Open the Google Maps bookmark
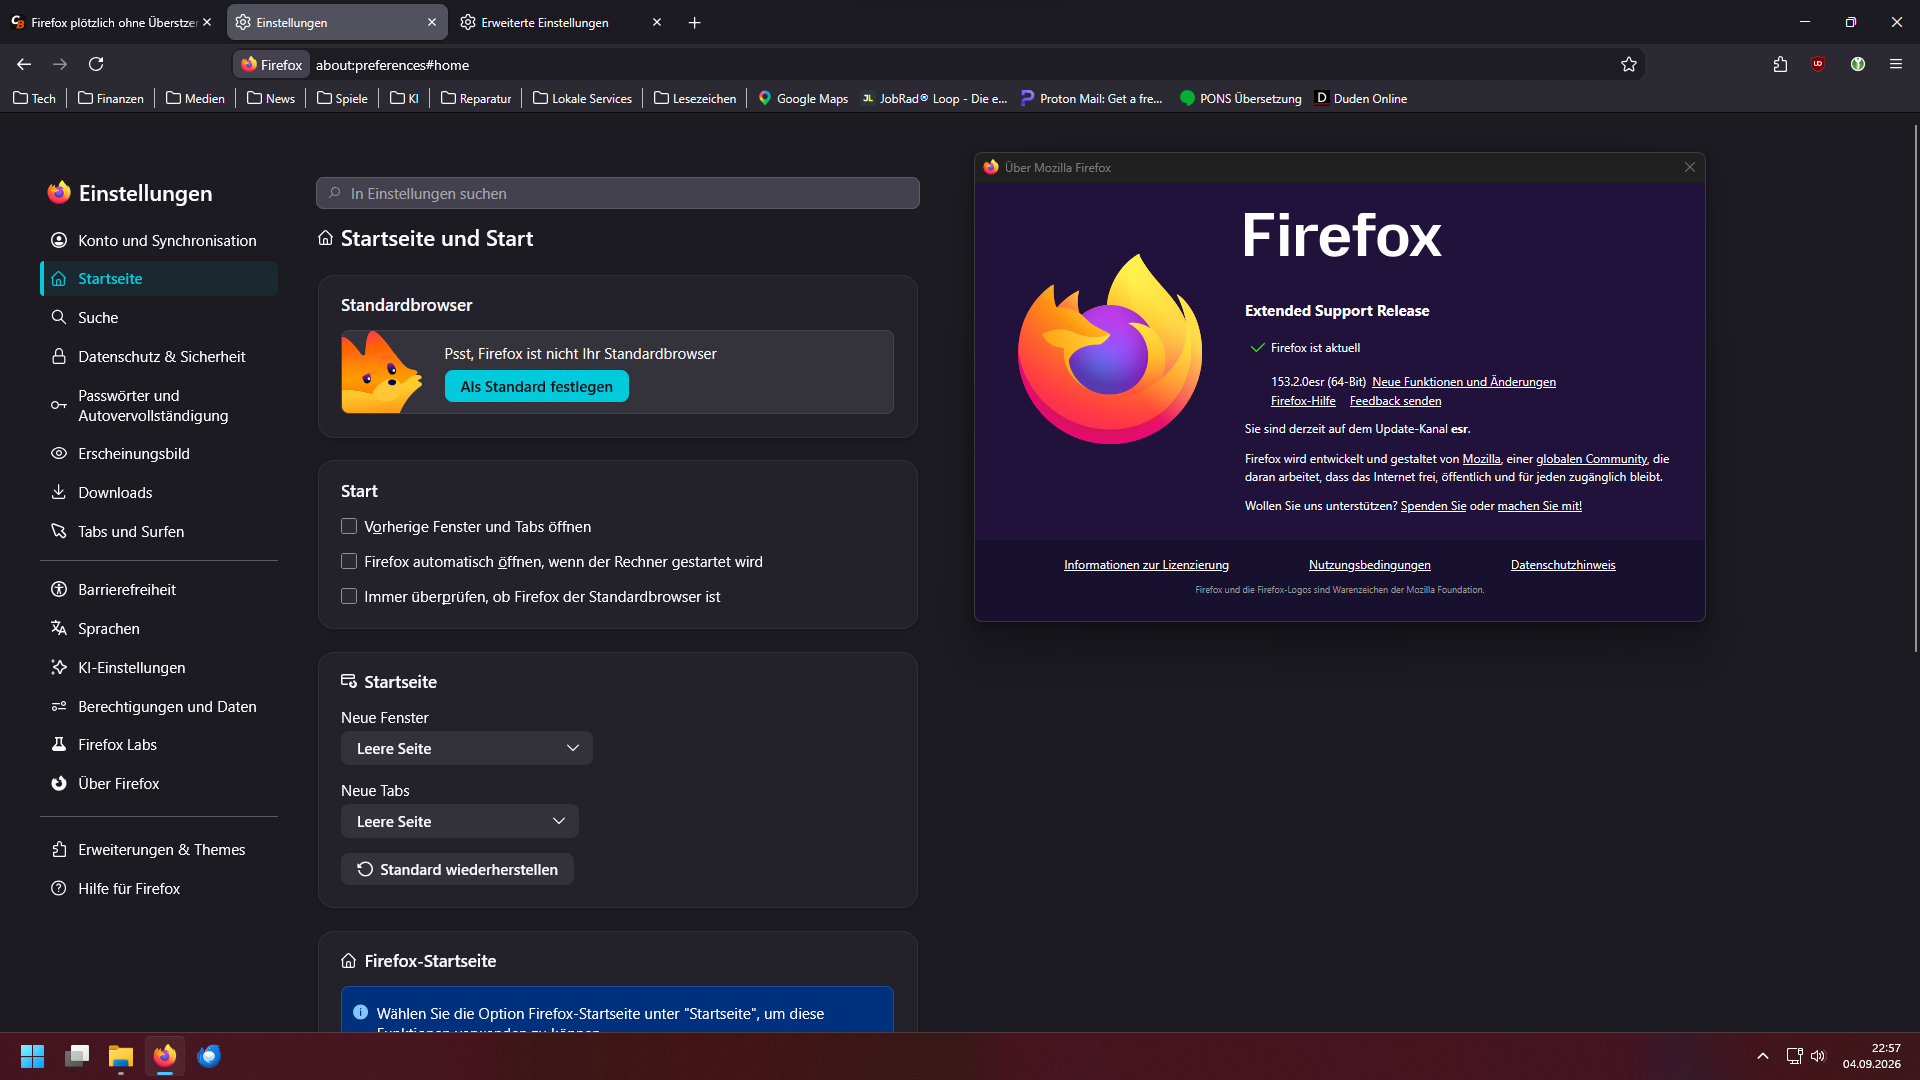1920x1080 pixels. (x=803, y=99)
